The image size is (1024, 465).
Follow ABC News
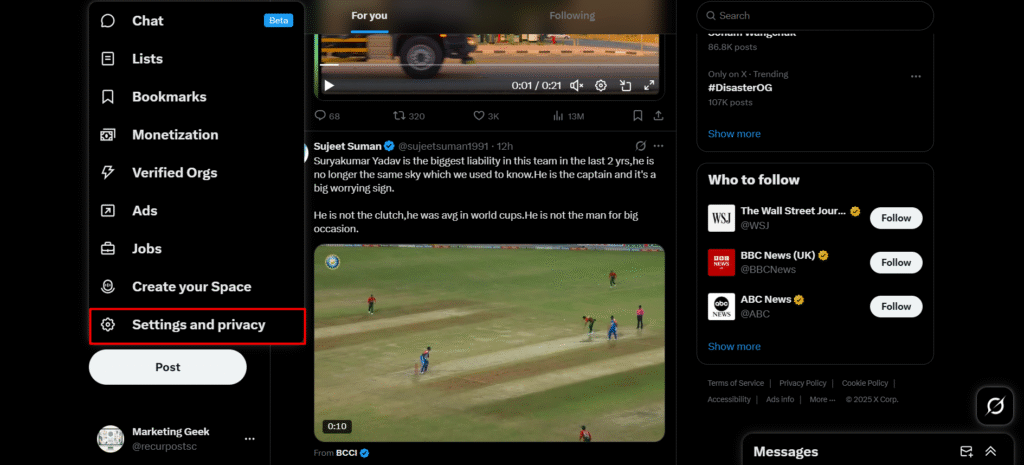[x=896, y=306]
